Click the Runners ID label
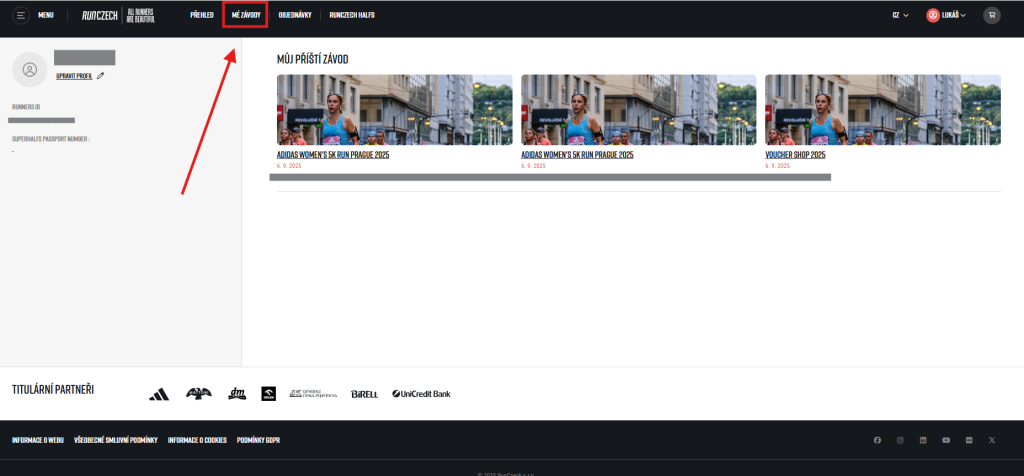The height and width of the screenshot is (476, 1024). point(26,106)
